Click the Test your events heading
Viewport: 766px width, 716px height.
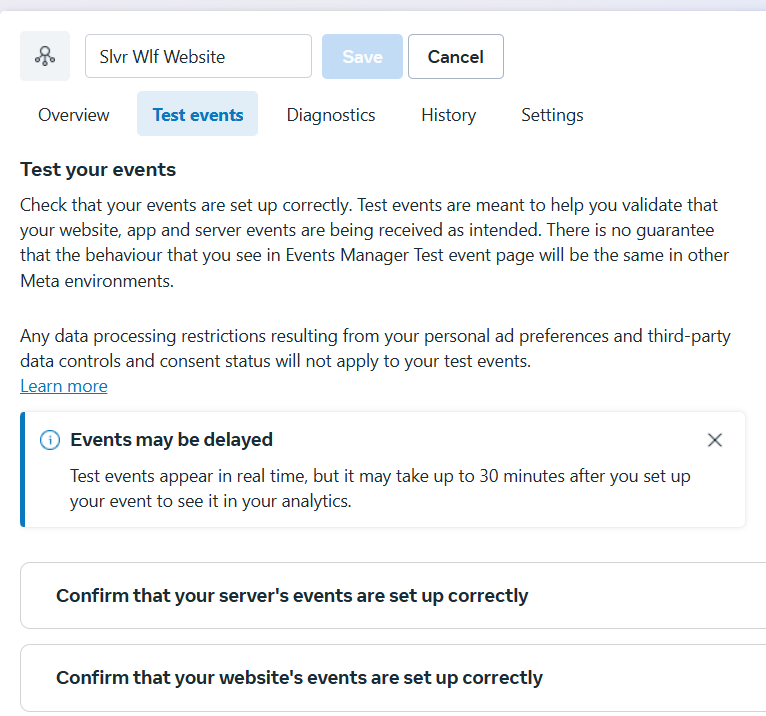pos(98,169)
